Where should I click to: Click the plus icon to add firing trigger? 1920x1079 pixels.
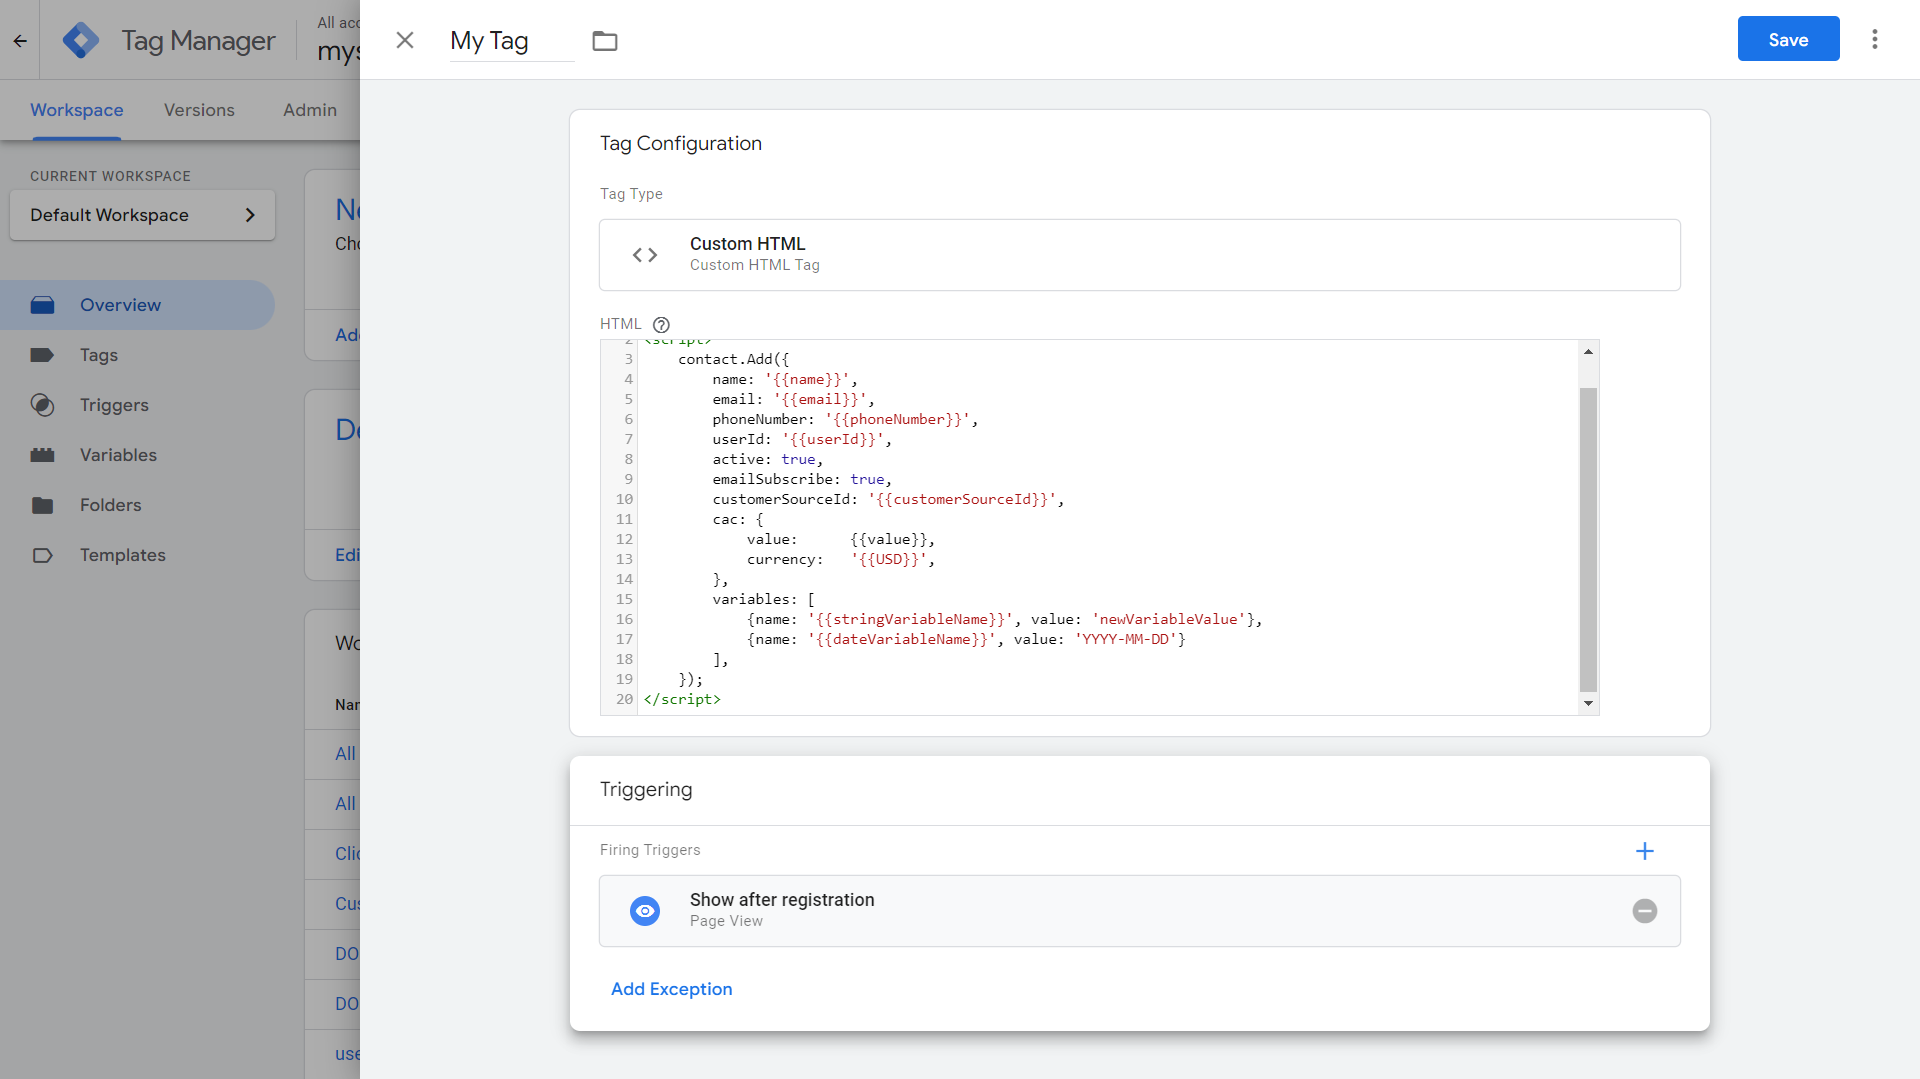point(1644,851)
